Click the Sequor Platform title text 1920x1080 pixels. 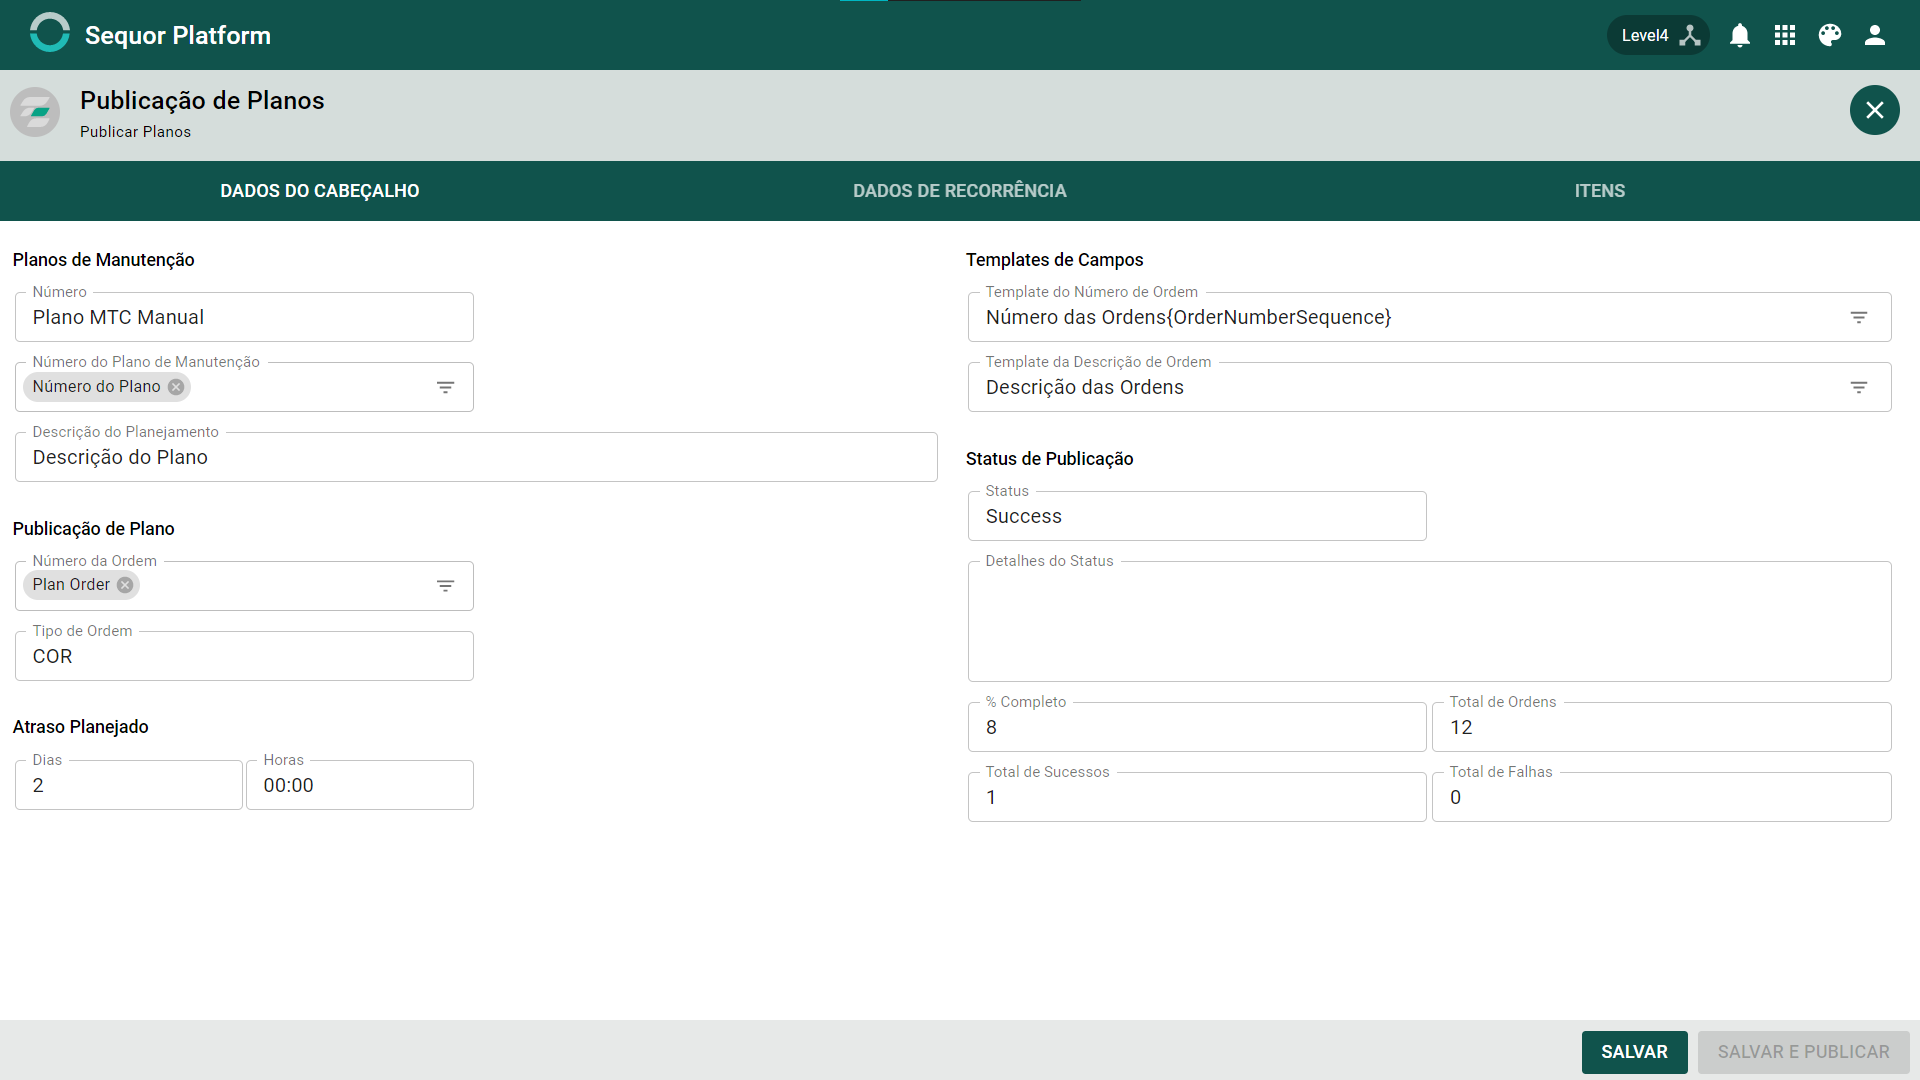click(x=178, y=36)
